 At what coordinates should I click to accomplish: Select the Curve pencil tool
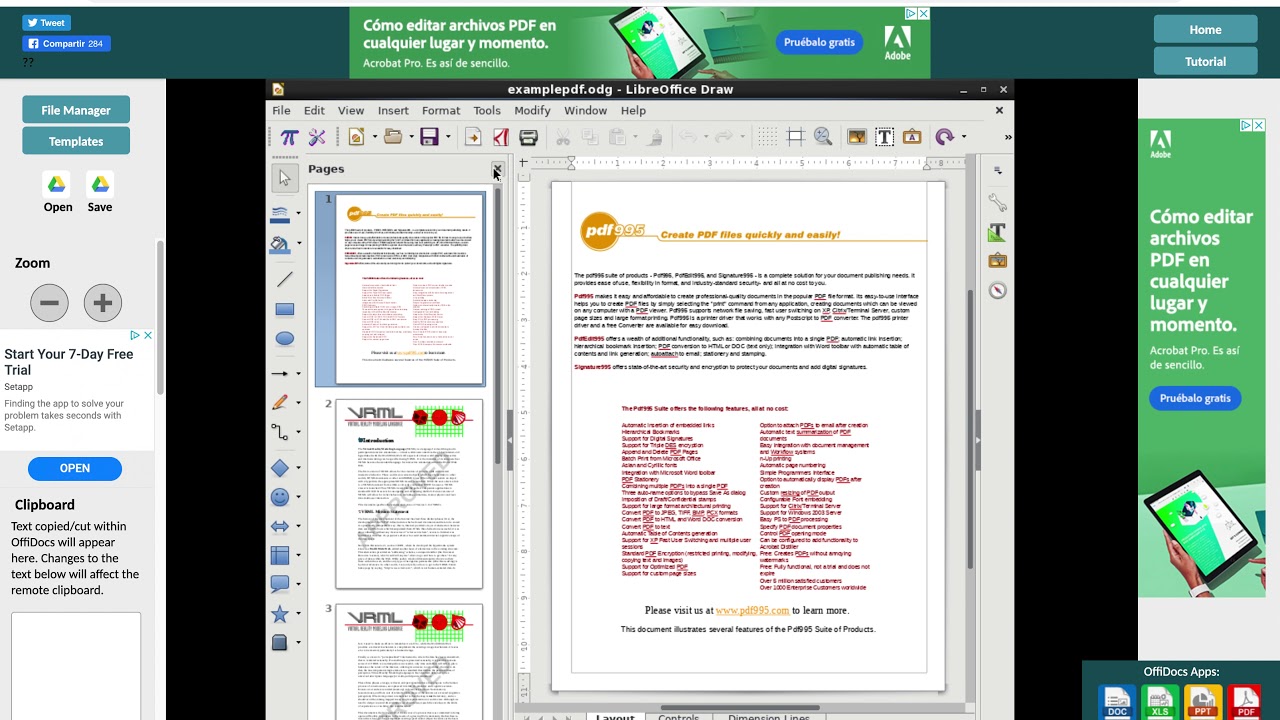[x=280, y=402]
